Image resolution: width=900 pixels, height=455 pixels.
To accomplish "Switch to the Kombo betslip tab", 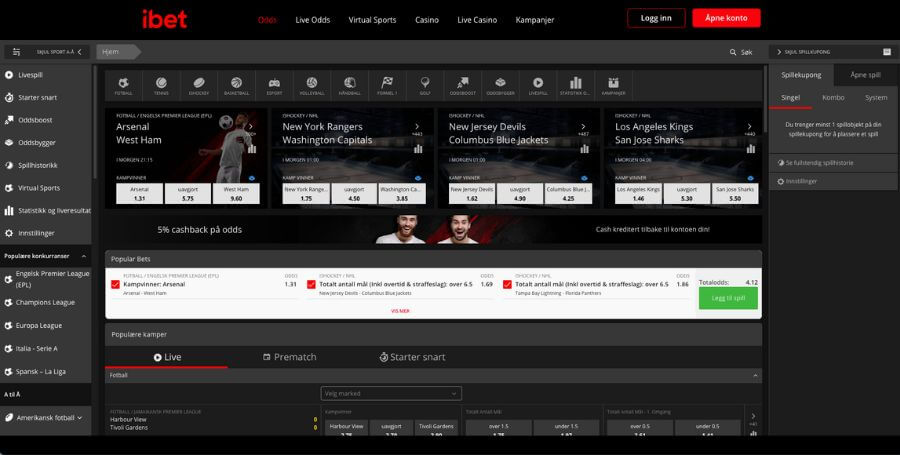I will pos(833,98).
